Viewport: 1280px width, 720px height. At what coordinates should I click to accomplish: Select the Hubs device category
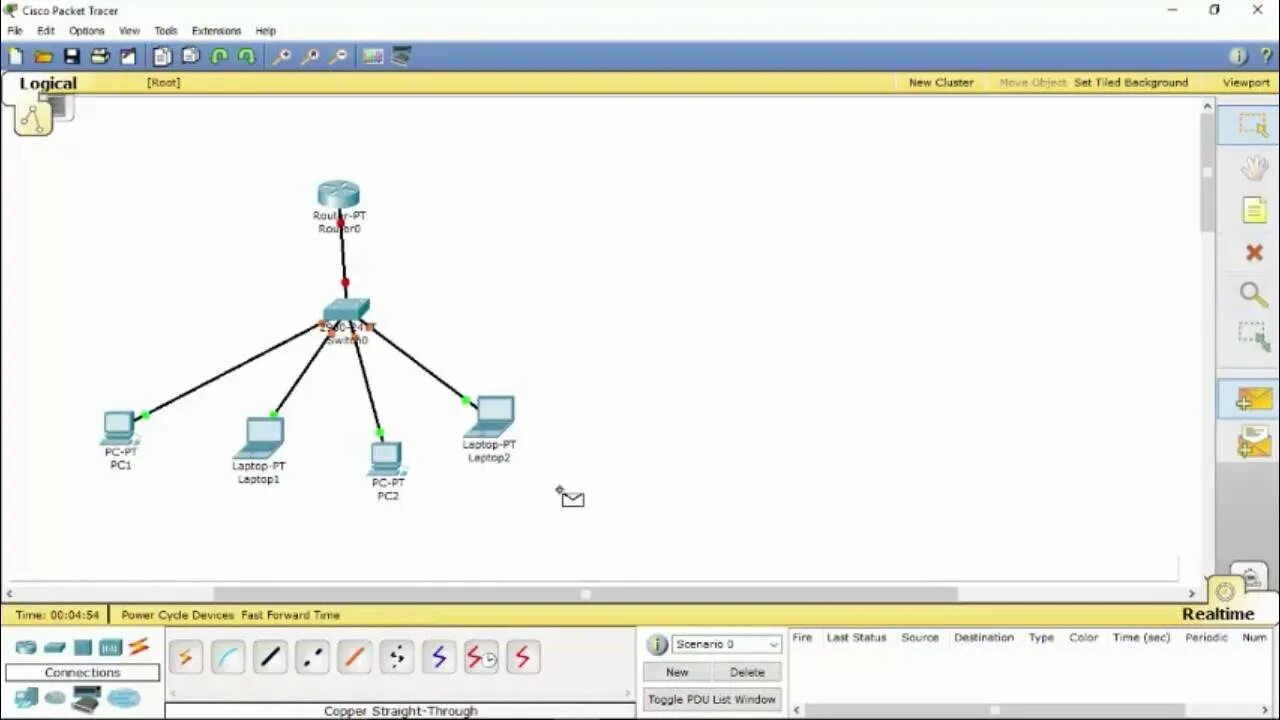click(x=83, y=648)
